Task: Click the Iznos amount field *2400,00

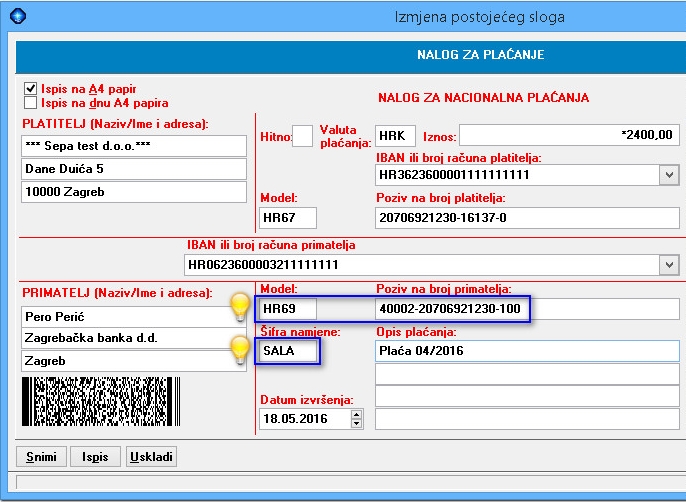Action: 569,135
